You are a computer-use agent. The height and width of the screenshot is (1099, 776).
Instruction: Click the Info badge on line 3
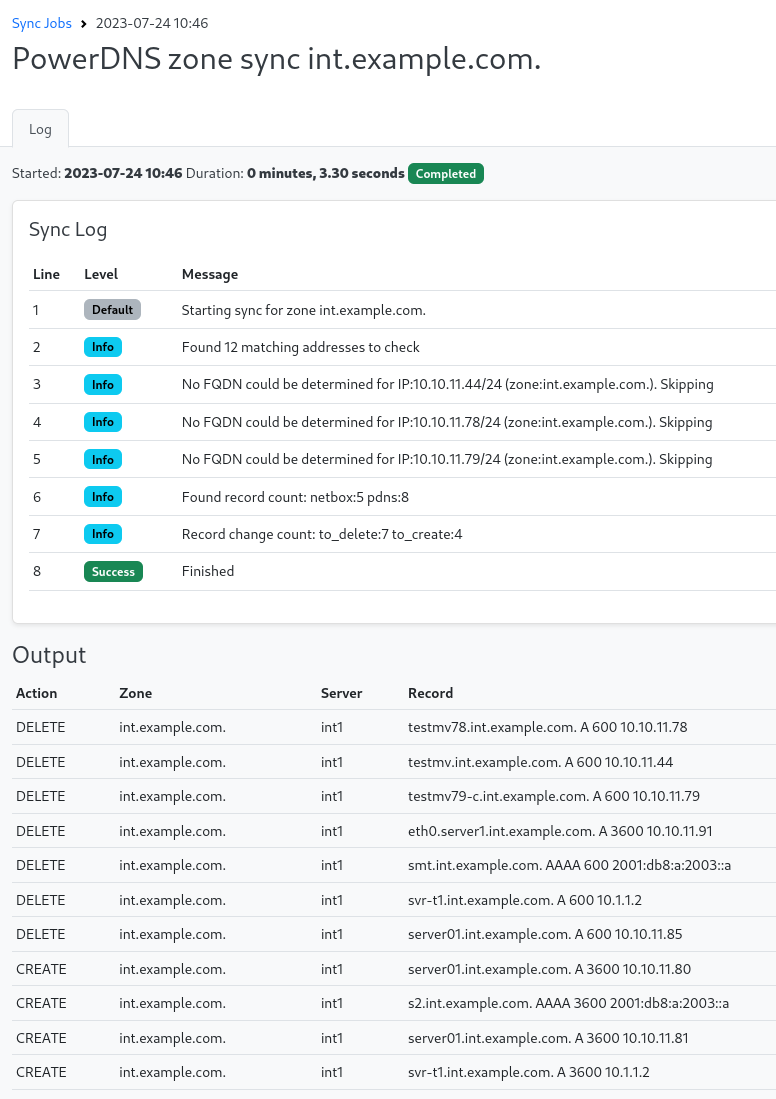(103, 384)
